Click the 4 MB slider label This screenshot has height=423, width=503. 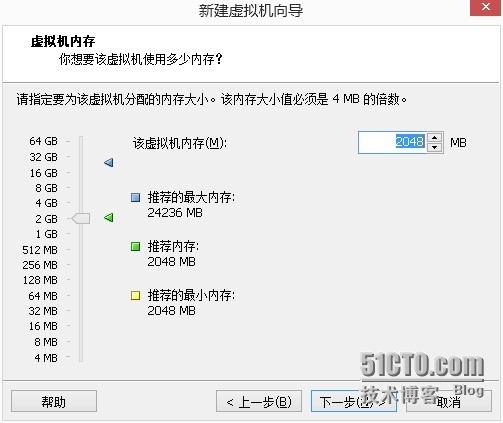tap(46, 358)
